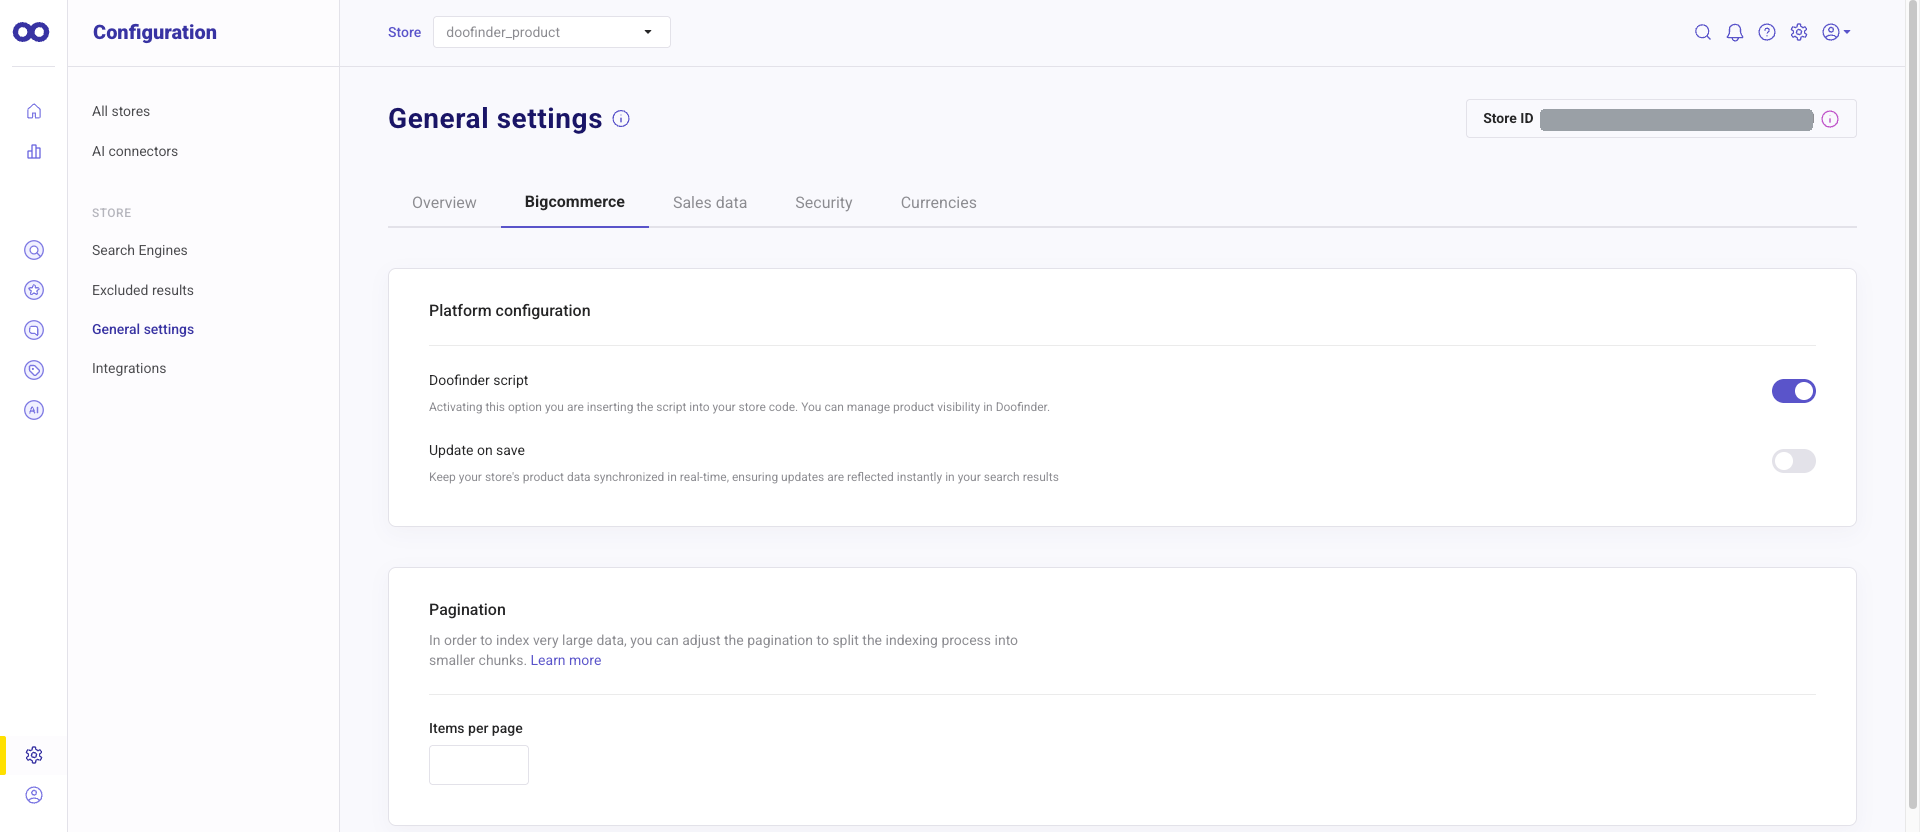This screenshot has width=1920, height=832.
Task: Click the Platform configuration heading
Action: pyautogui.click(x=510, y=311)
